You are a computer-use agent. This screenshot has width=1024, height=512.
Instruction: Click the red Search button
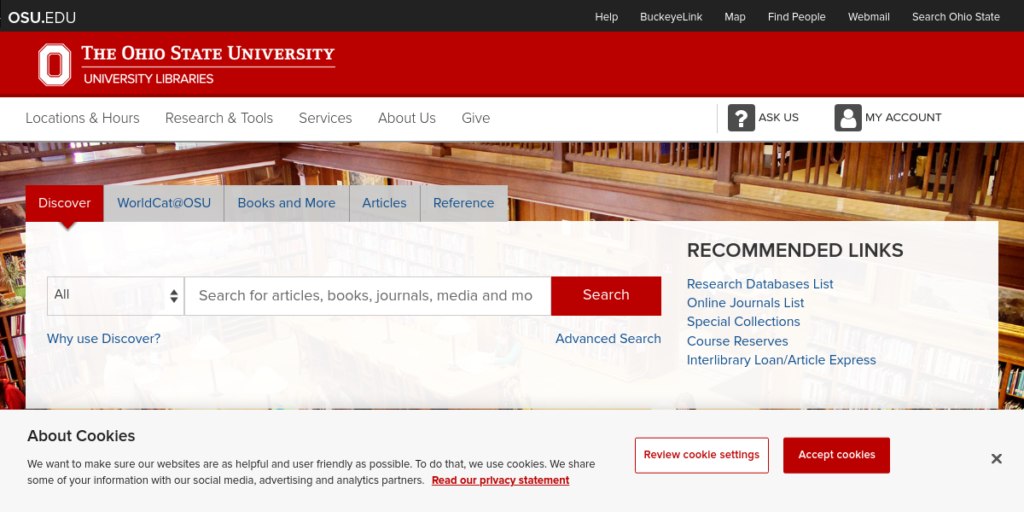click(606, 295)
